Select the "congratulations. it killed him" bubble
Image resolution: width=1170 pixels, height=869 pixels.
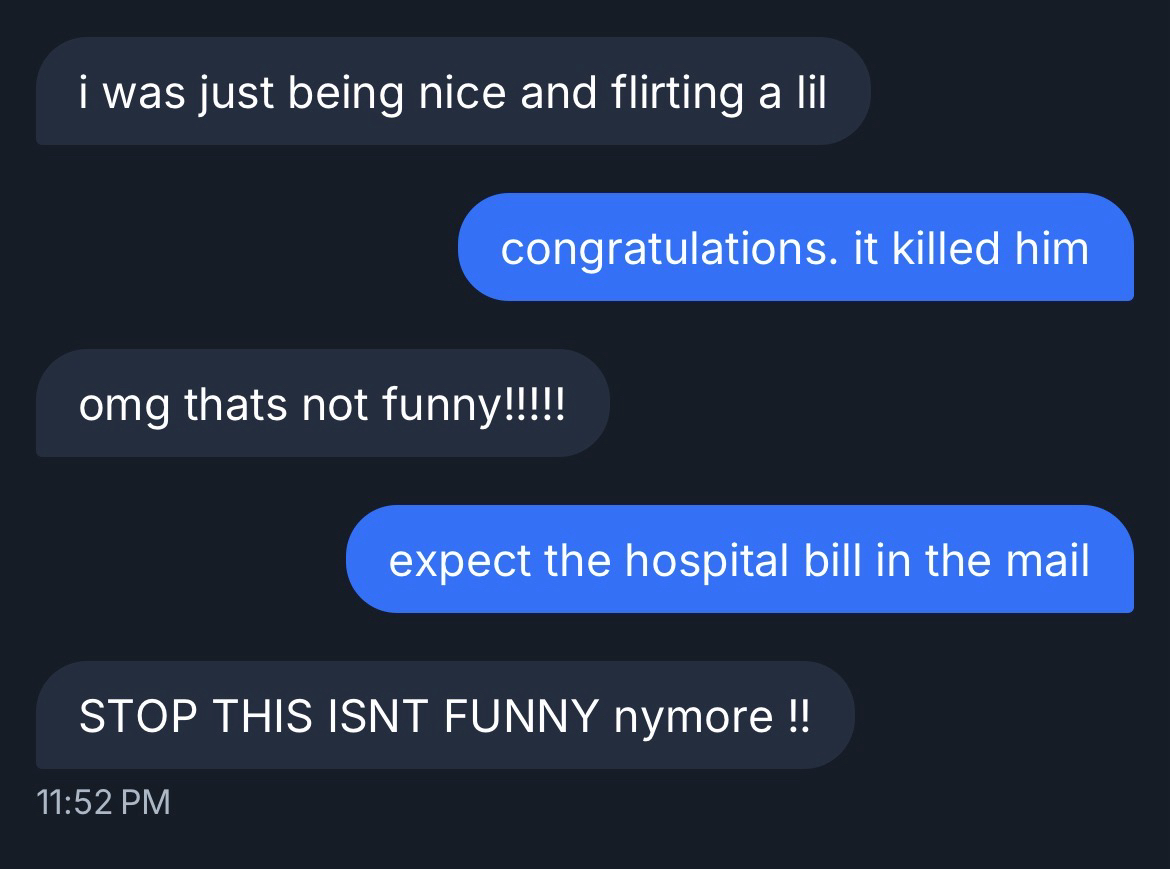pos(795,248)
